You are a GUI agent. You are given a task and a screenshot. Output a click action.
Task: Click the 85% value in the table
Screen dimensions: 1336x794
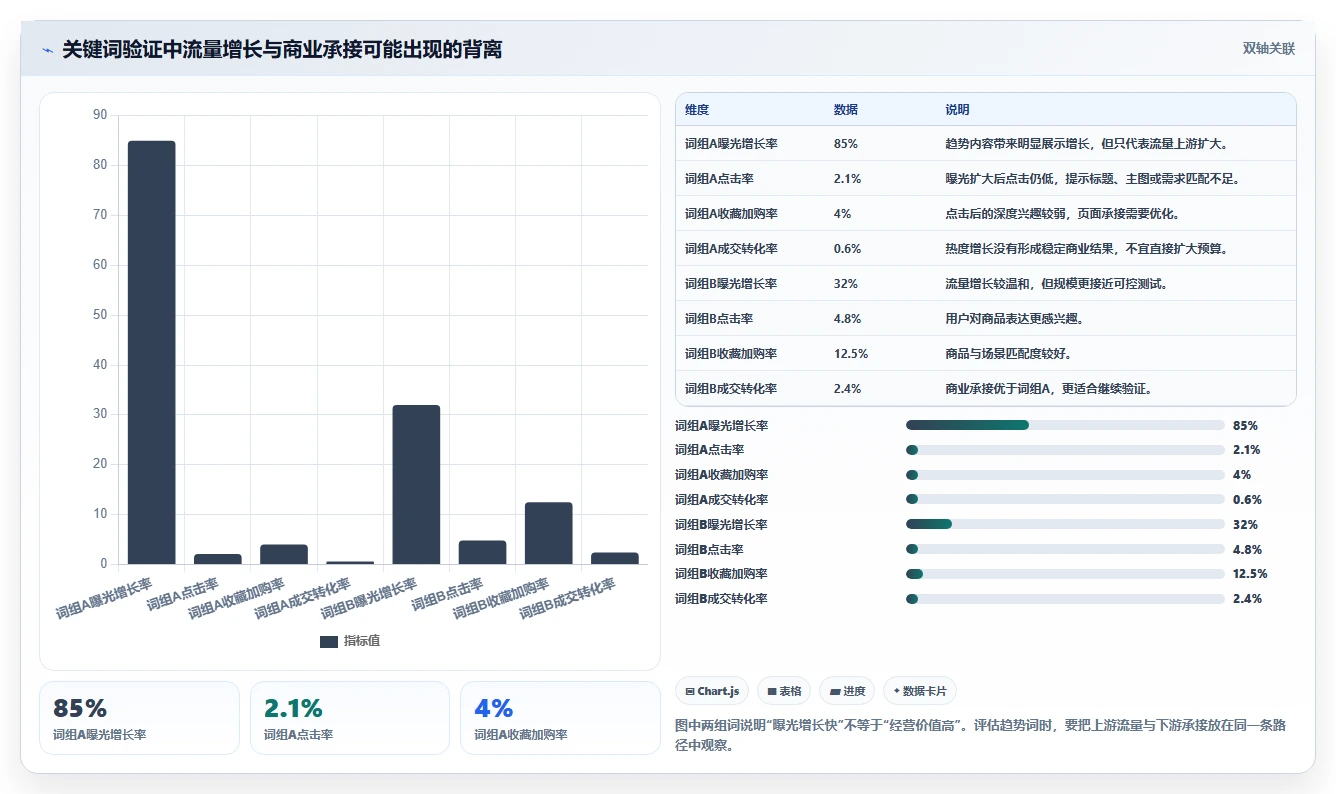pos(845,144)
